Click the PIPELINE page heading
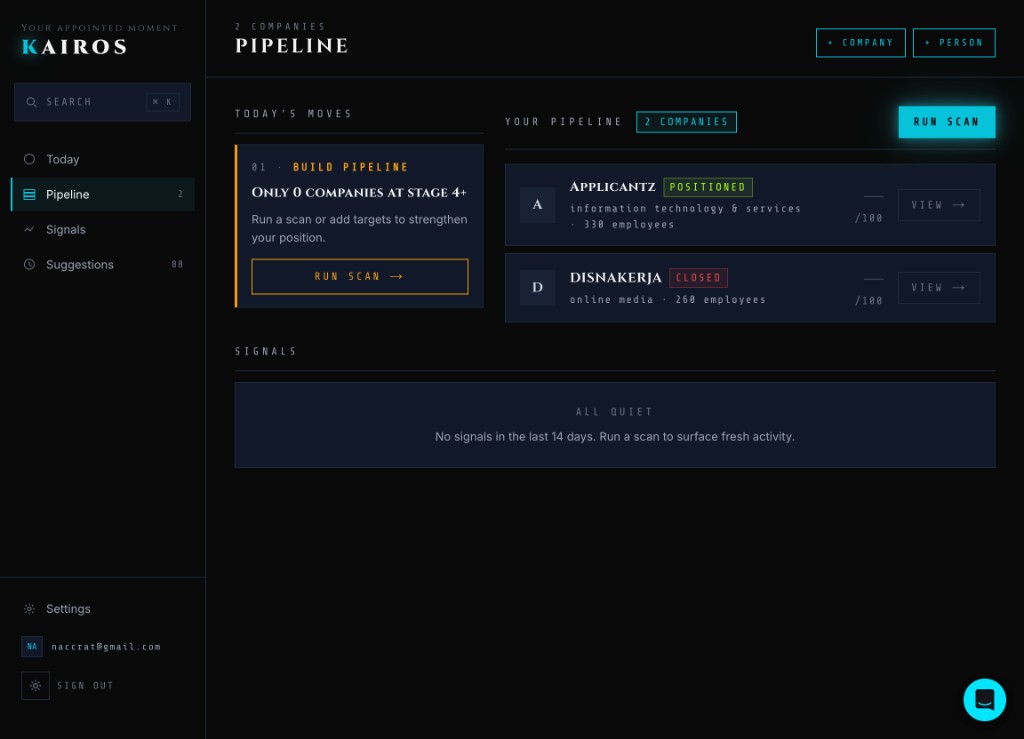This screenshot has height=739, width=1024. tap(291, 46)
